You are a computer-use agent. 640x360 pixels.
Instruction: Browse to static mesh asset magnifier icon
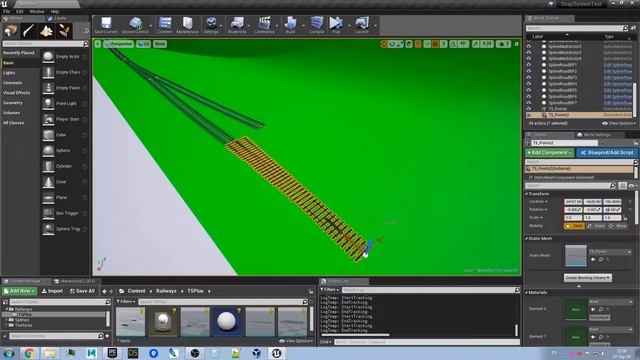pos(601,260)
